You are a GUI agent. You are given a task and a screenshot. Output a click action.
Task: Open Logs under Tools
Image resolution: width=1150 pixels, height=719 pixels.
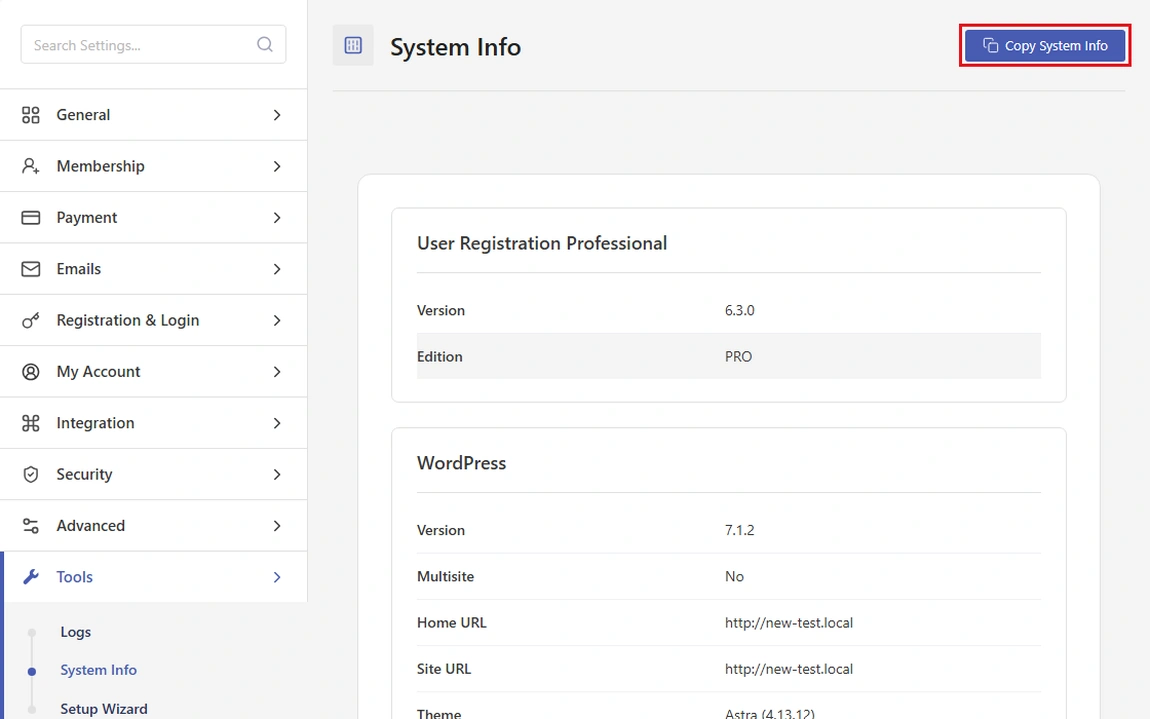click(76, 632)
